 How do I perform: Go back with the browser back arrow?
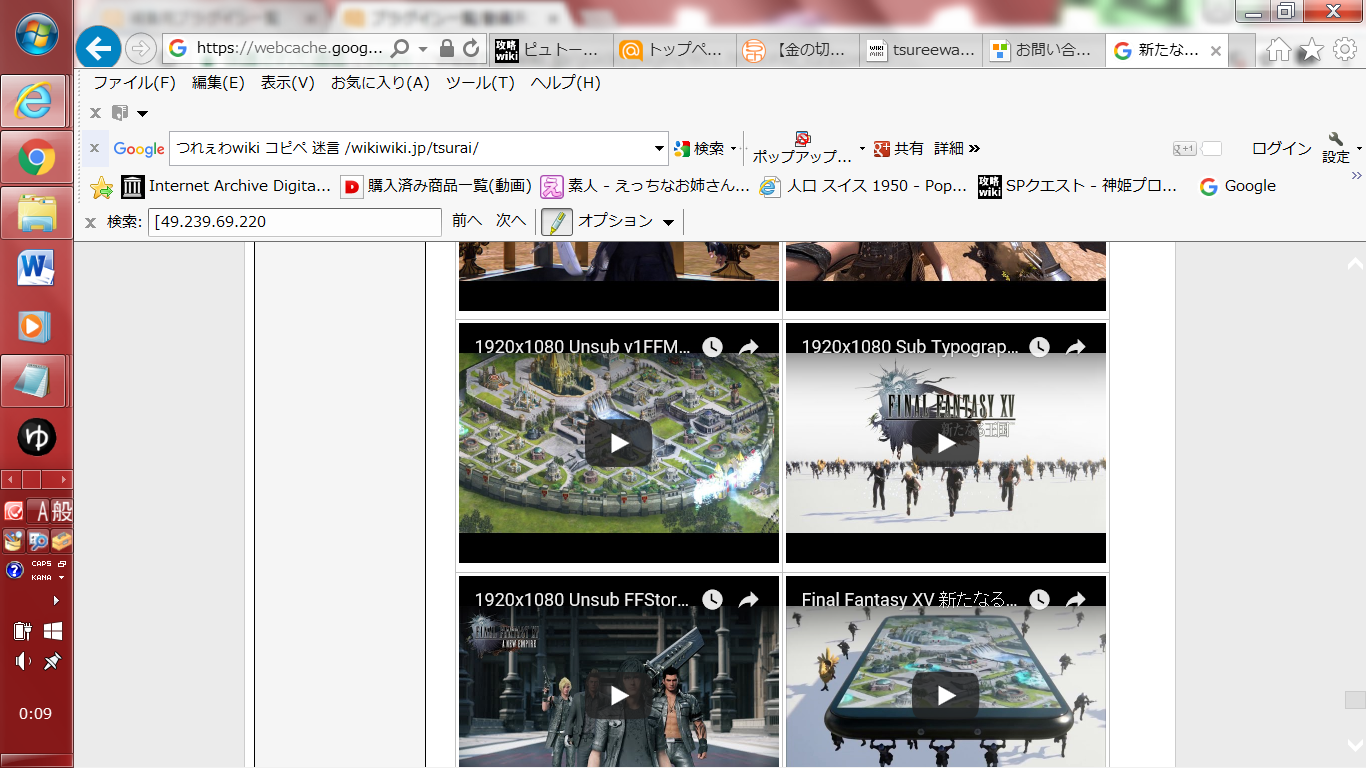tap(98, 48)
